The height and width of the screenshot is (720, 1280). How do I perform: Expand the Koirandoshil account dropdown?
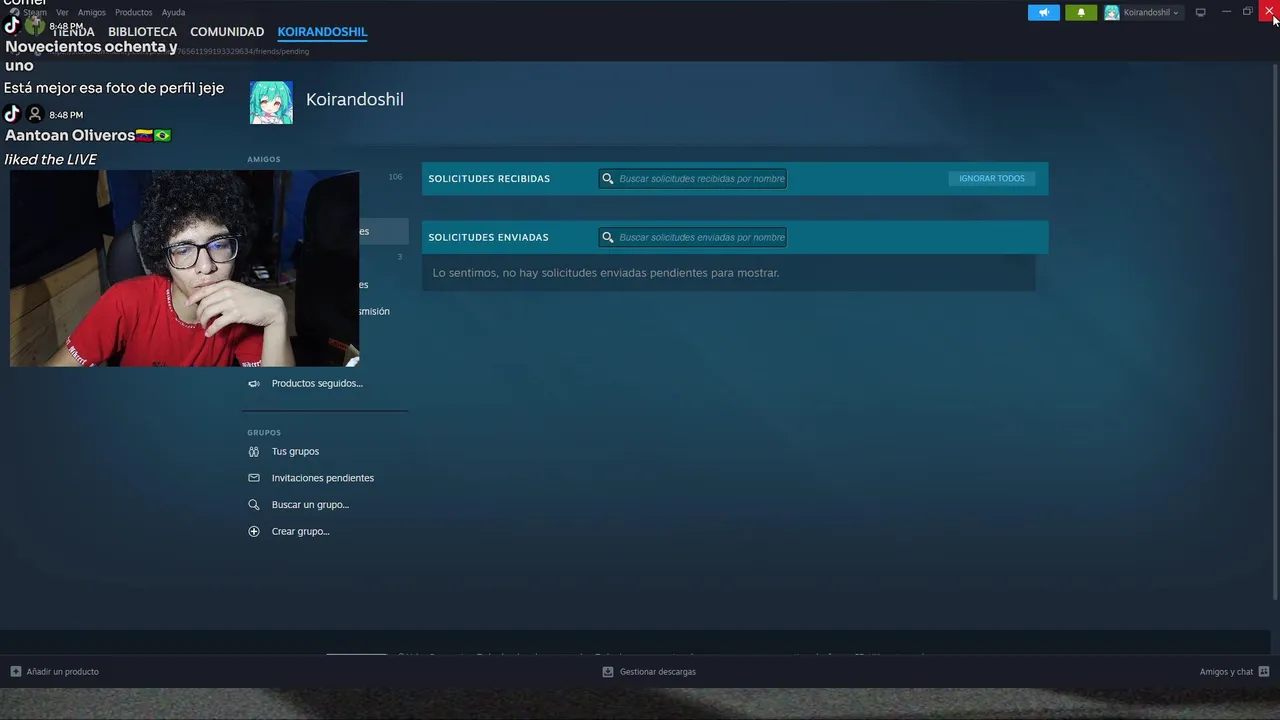coord(1143,13)
